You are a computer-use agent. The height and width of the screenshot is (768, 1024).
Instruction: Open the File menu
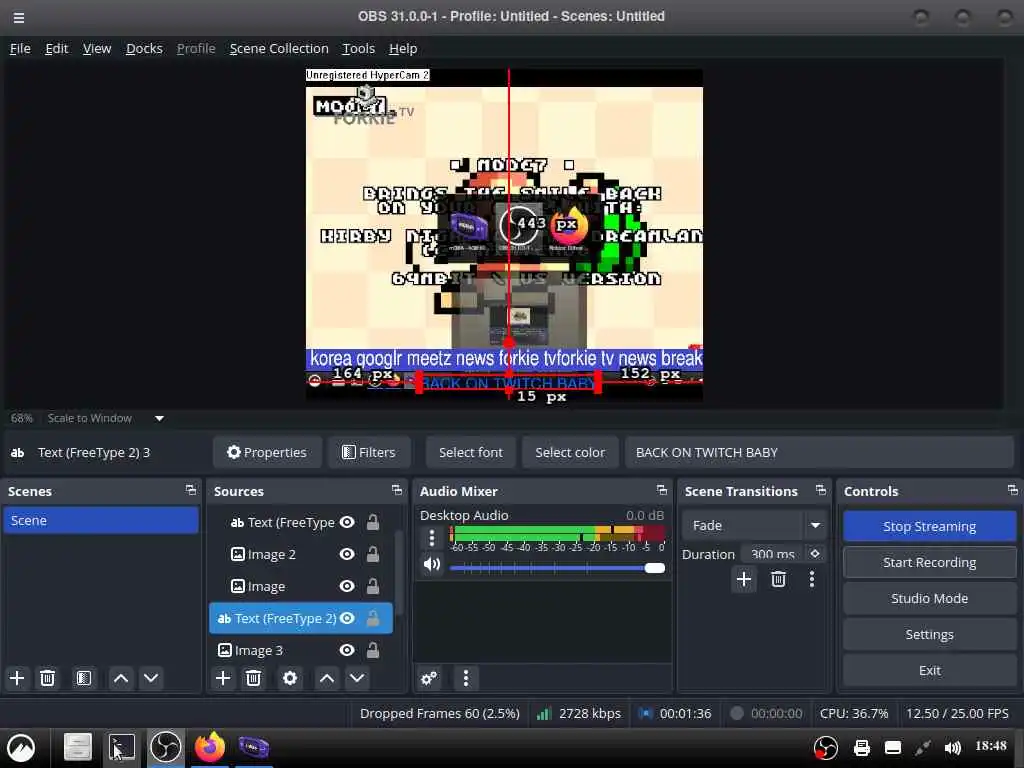click(x=20, y=48)
